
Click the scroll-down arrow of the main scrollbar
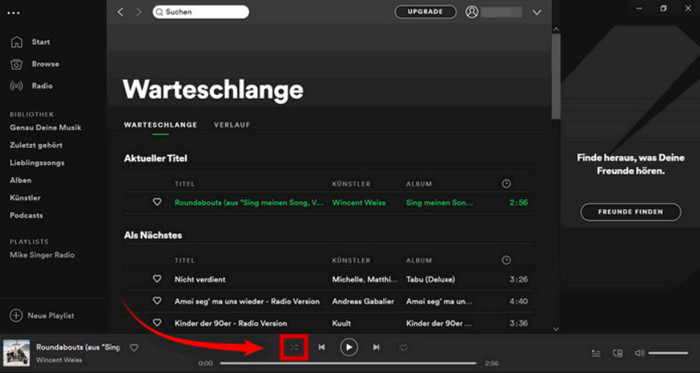click(x=556, y=329)
